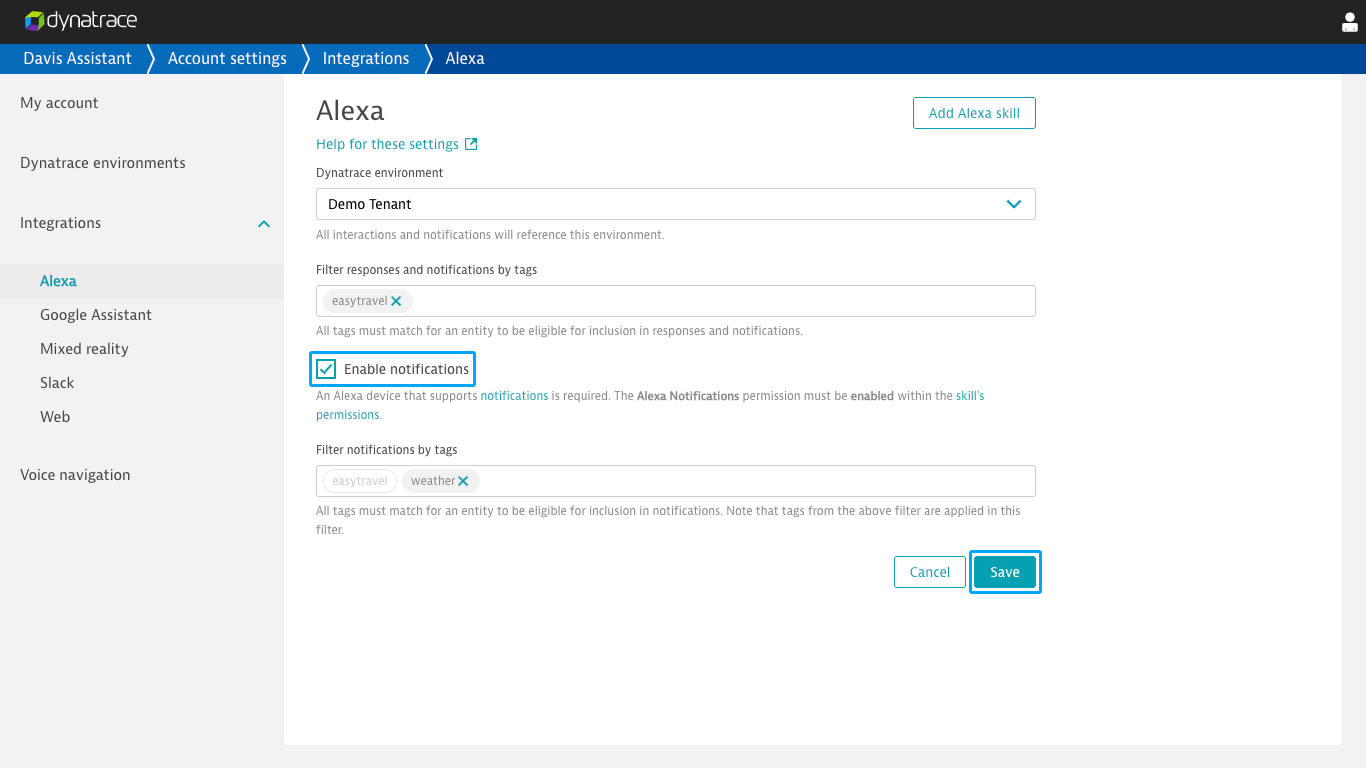Click the Cancel button
Viewport: 1366px width, 768px height.
click(x=930, y=572)
